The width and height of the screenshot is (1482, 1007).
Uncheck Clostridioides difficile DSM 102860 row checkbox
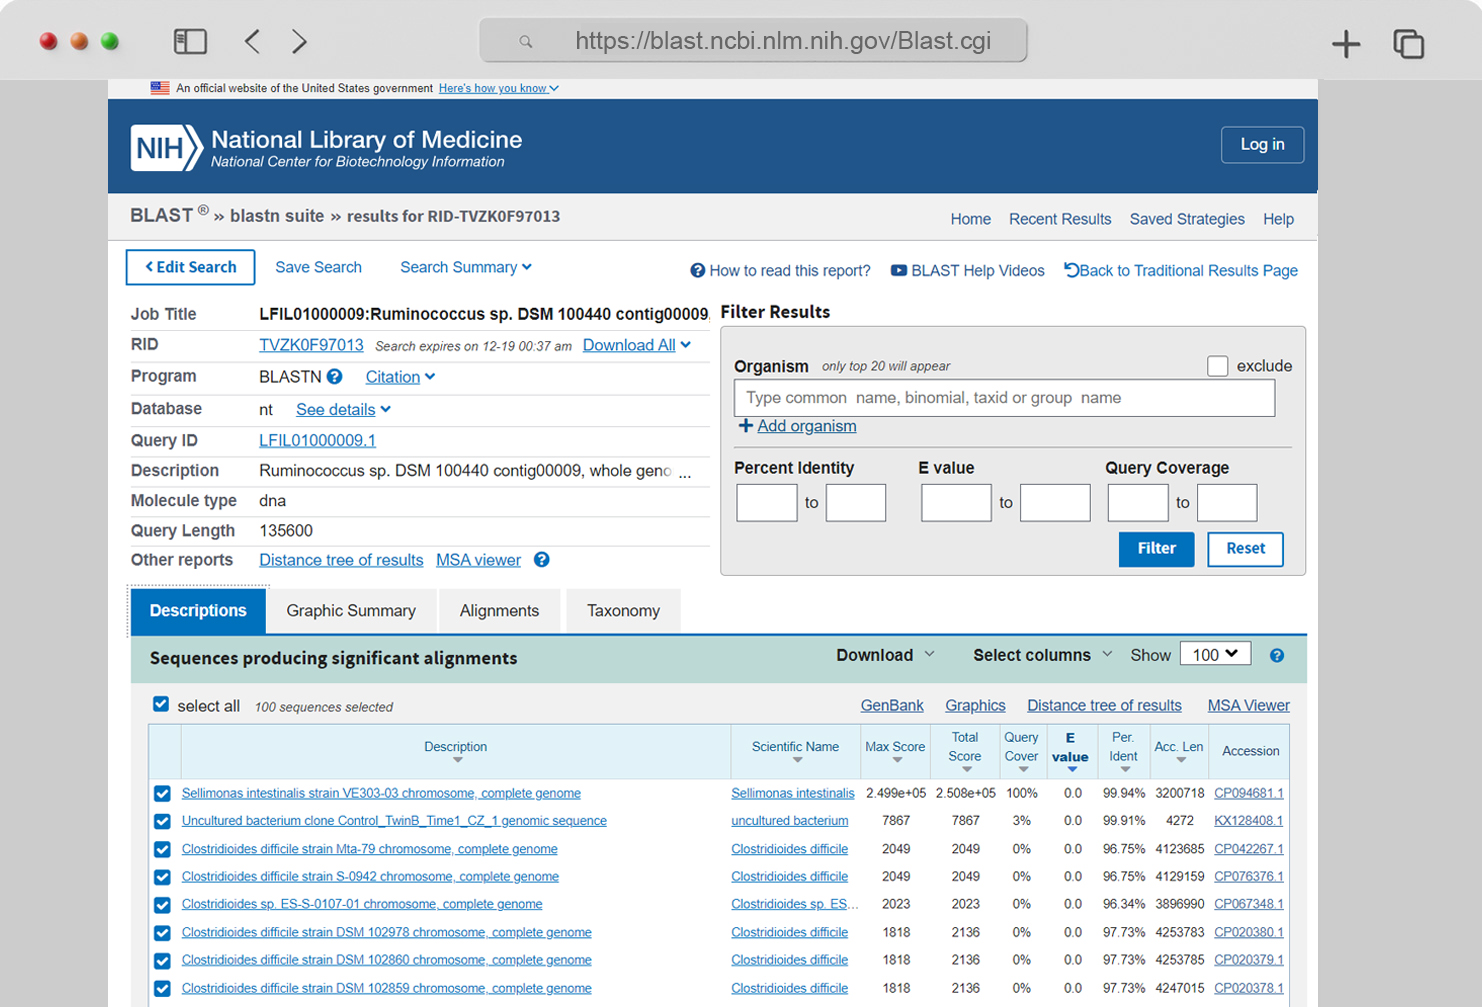[162, 961]
